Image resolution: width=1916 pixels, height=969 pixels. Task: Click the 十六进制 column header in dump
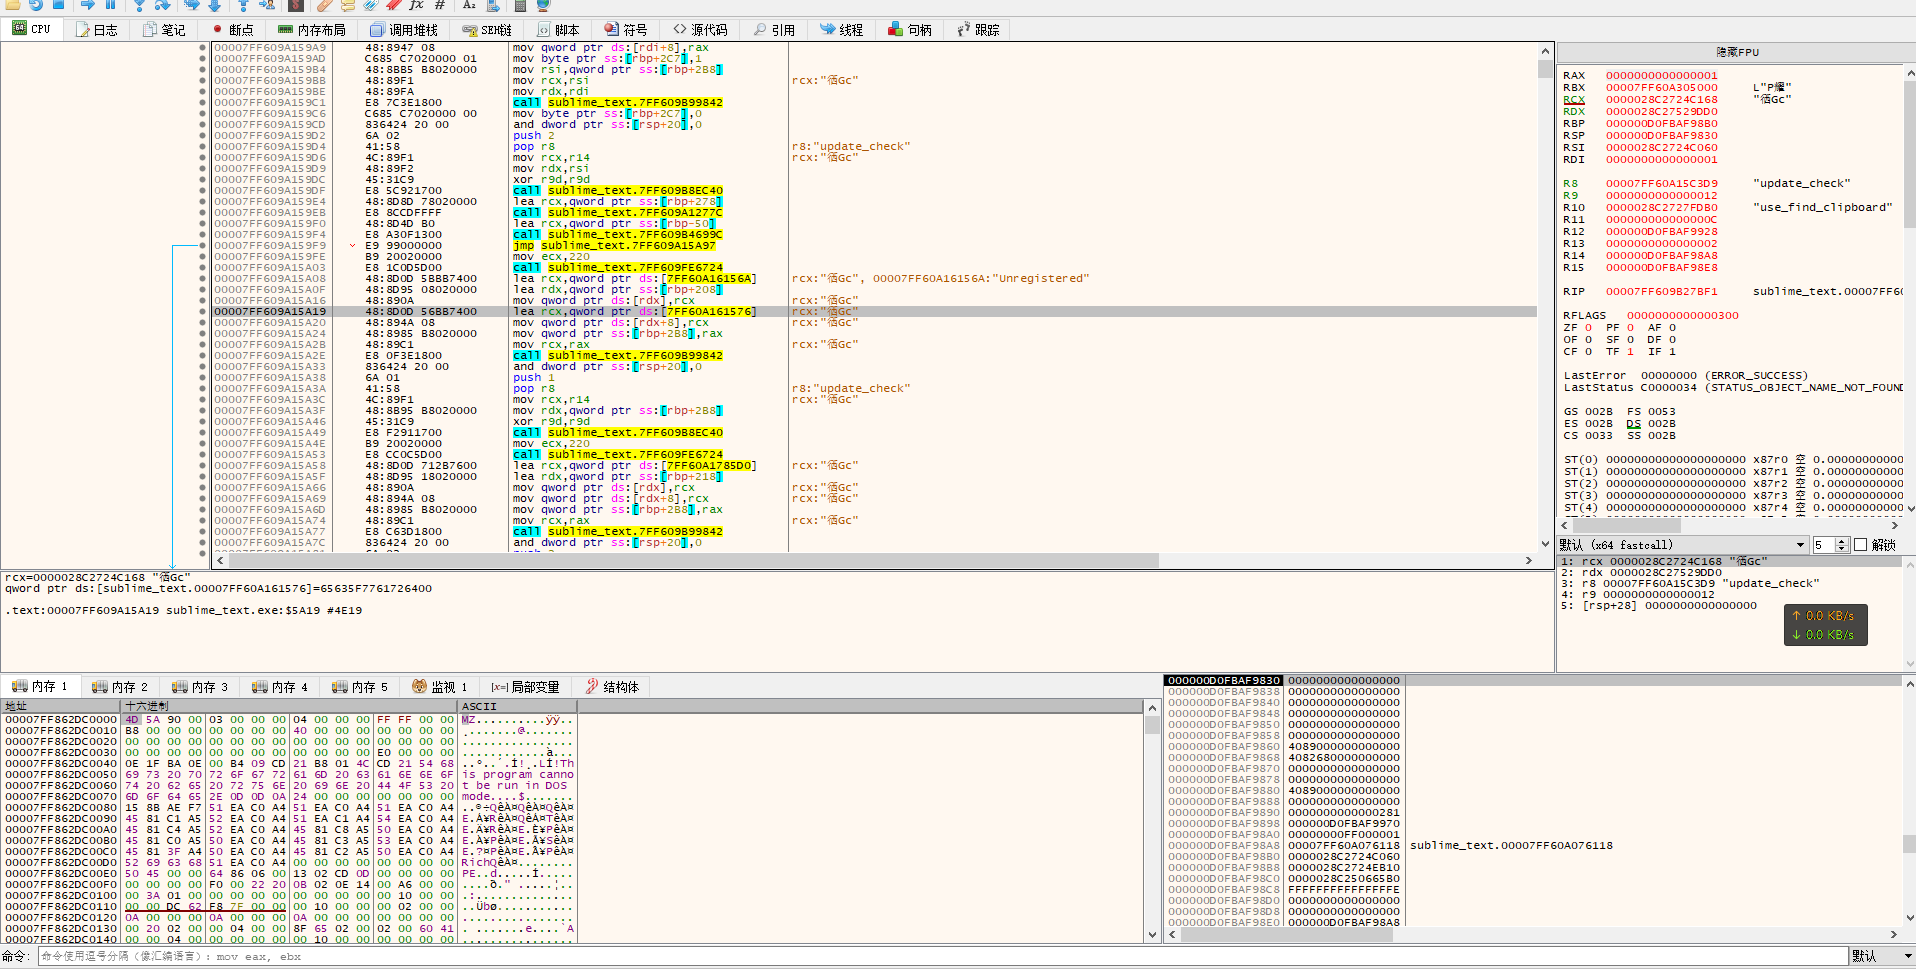(288, 706)
